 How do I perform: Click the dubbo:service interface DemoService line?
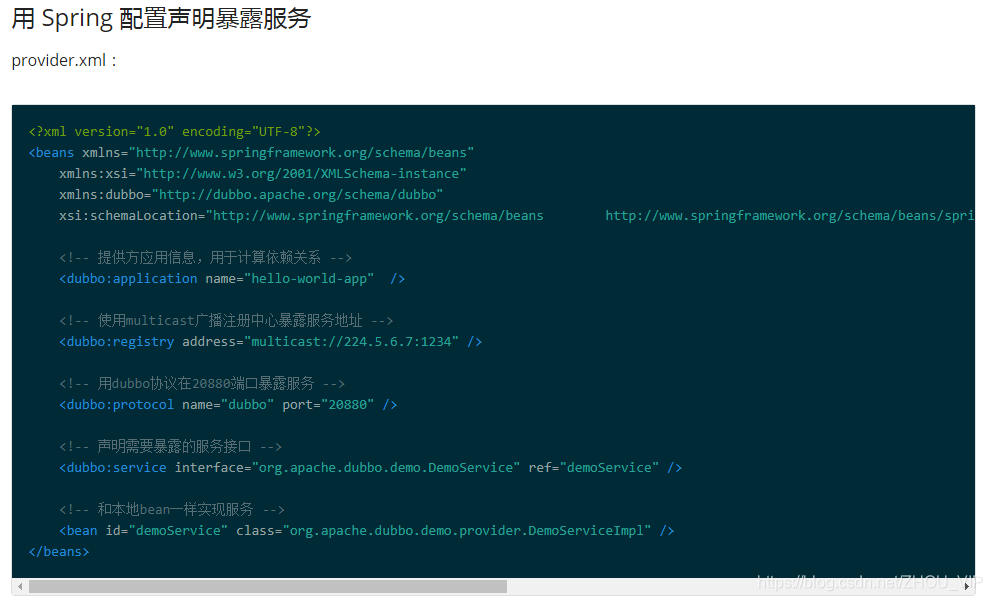370,468
